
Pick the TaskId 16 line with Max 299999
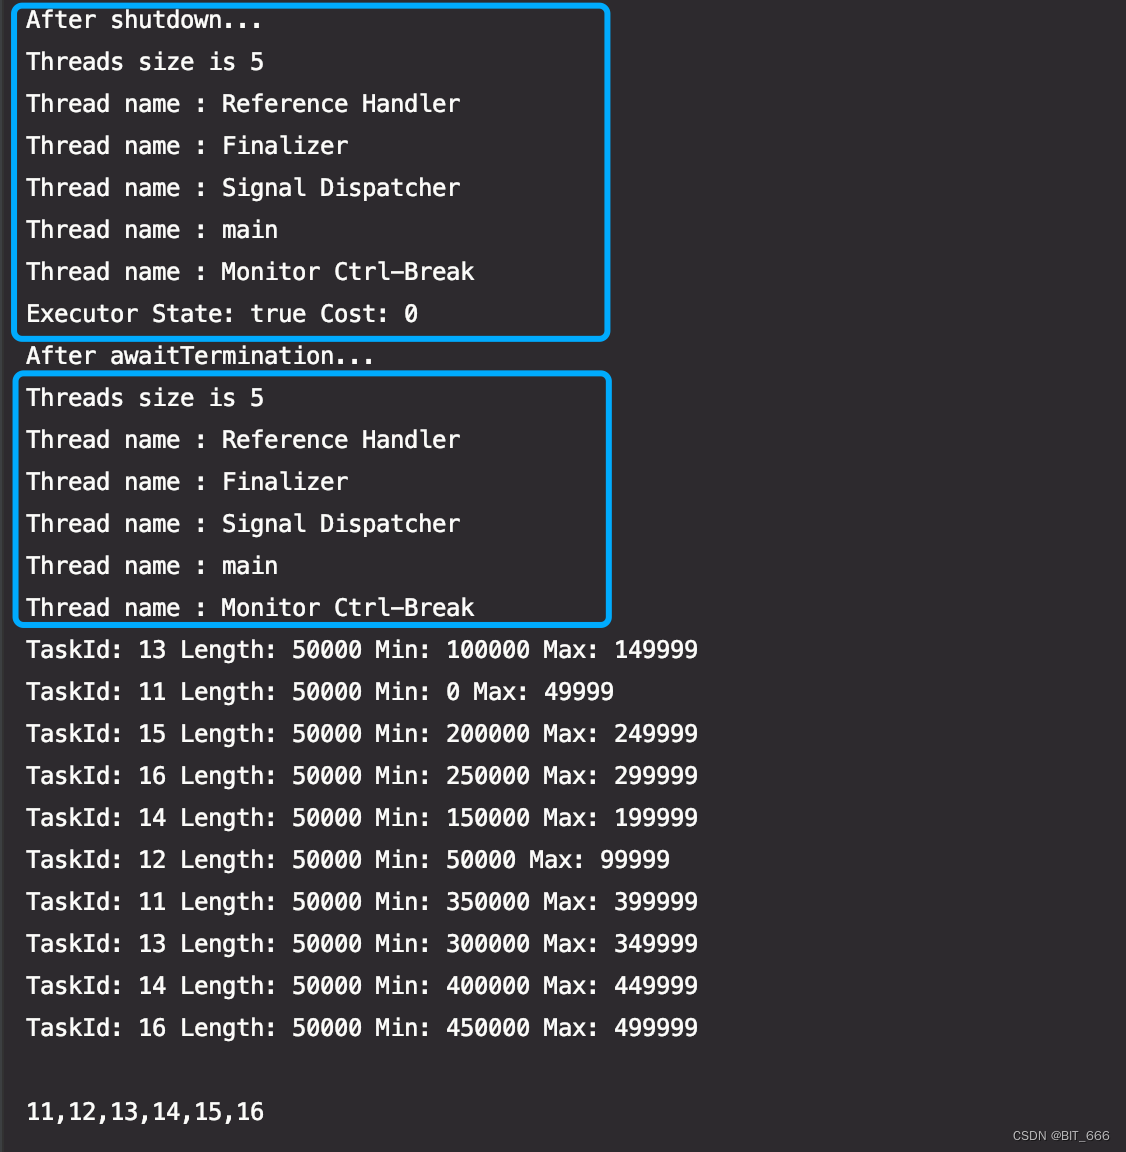361,776
